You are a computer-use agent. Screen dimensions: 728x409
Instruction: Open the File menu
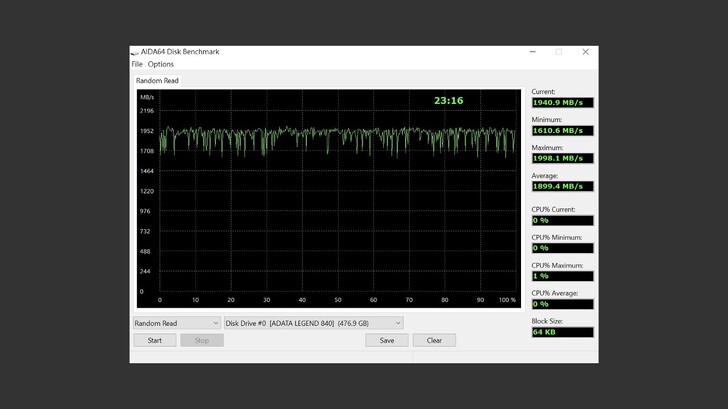click(137, 64)
